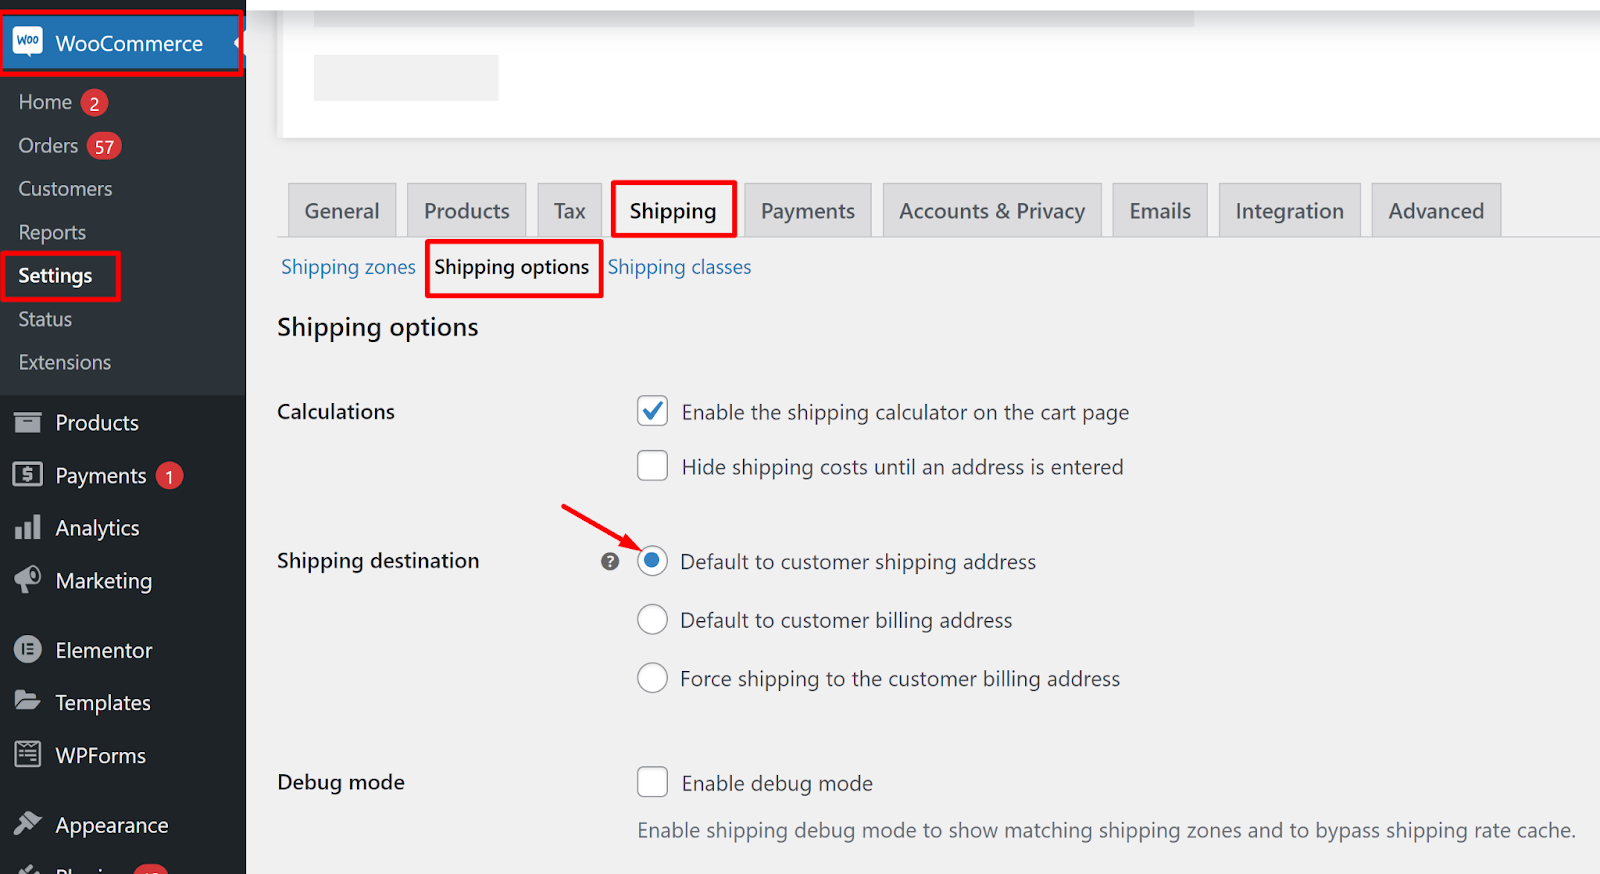Click the WPForms icon in sidebar
Screen dimensions: 1600x874
28,754
